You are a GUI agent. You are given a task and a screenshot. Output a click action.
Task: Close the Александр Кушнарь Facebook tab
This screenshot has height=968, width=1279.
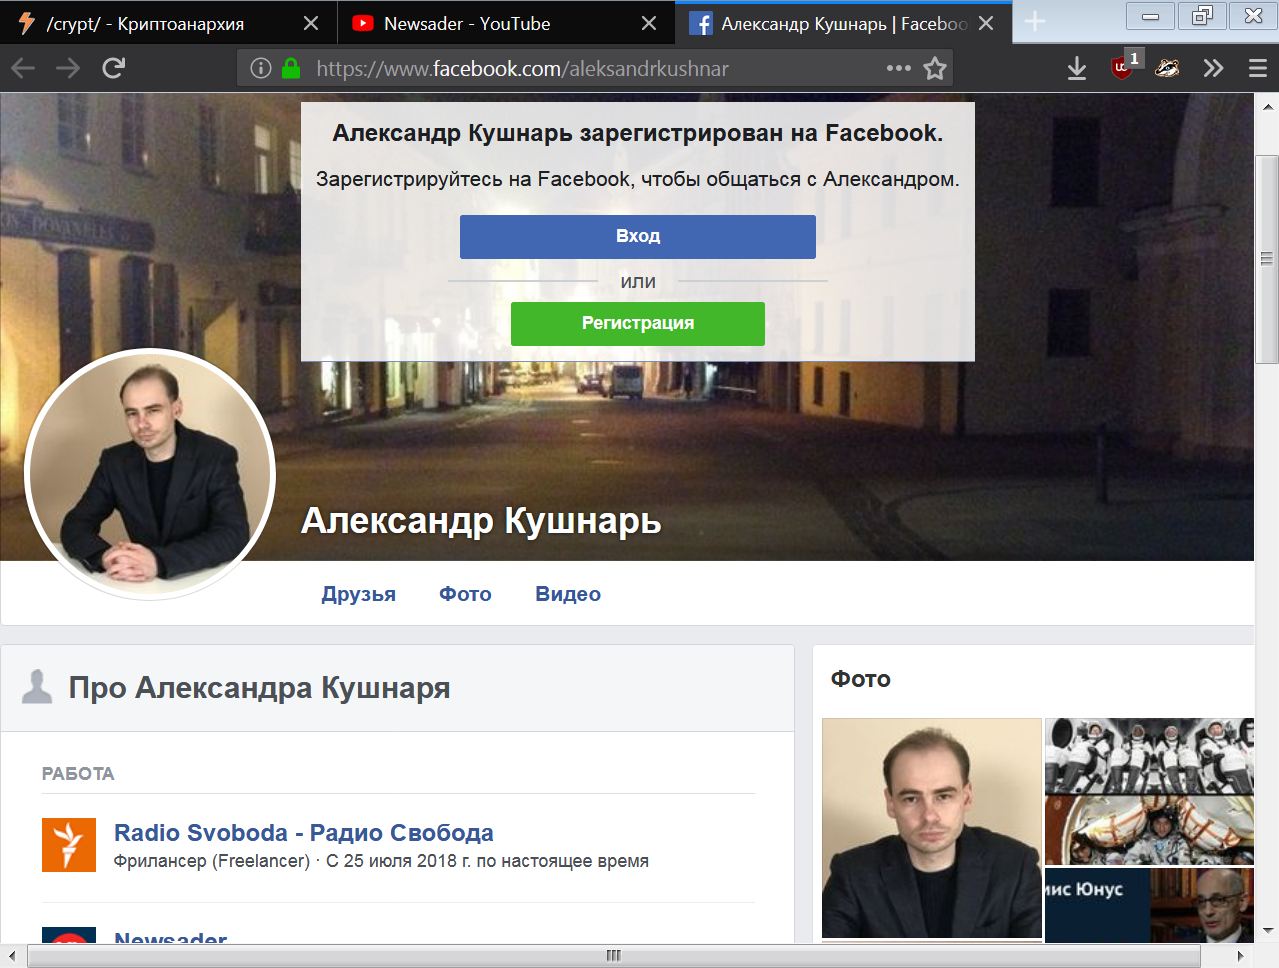pos(986,23)
